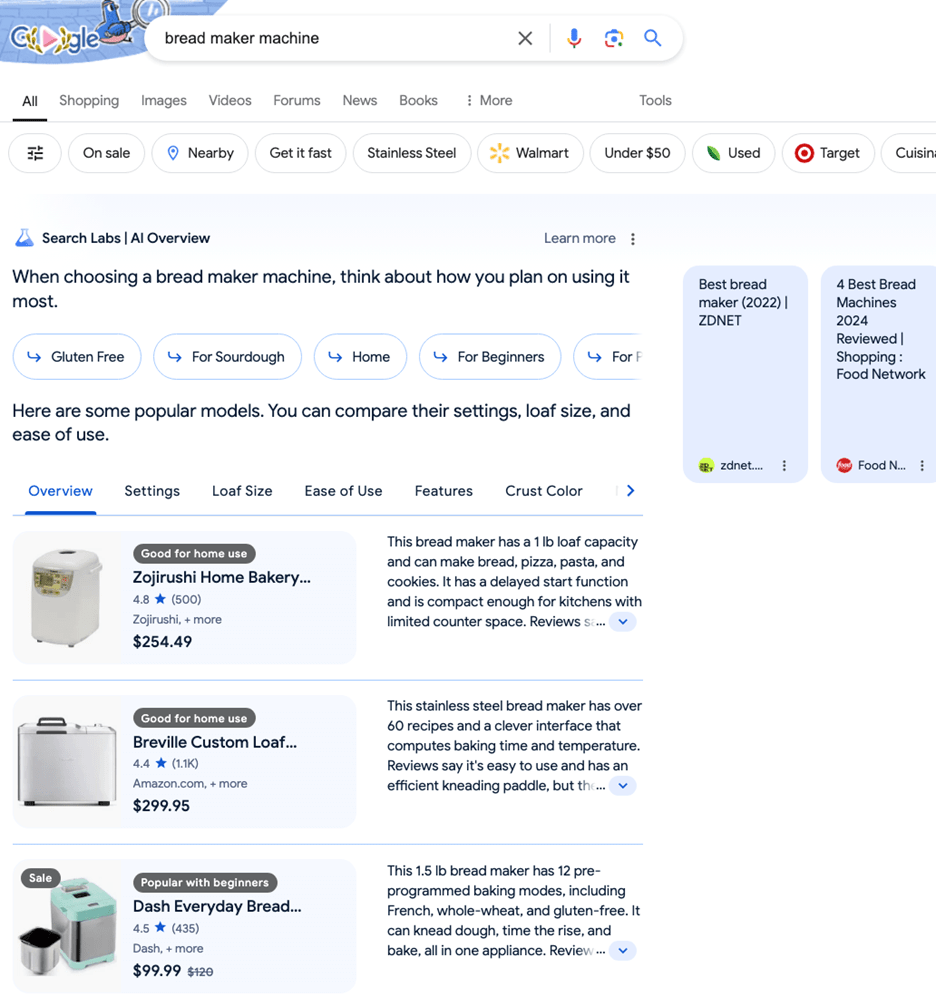936x996 pixels.
Task: Clear the search box text
Action: point(525,38)
